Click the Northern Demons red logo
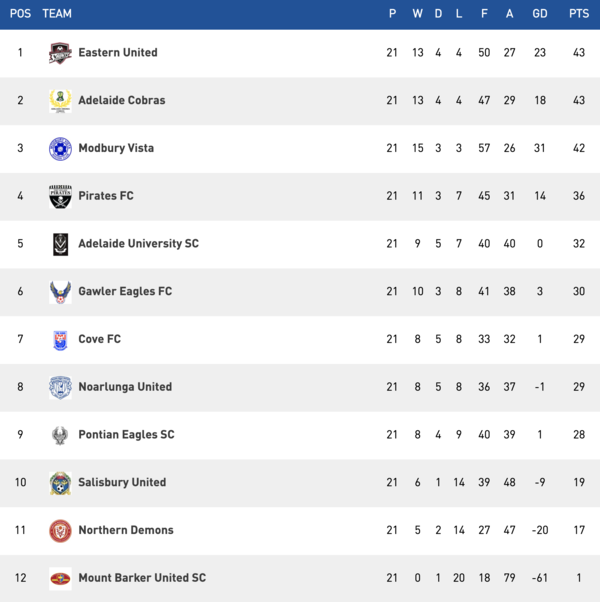The image size is (600, 602). pos(60,531)
